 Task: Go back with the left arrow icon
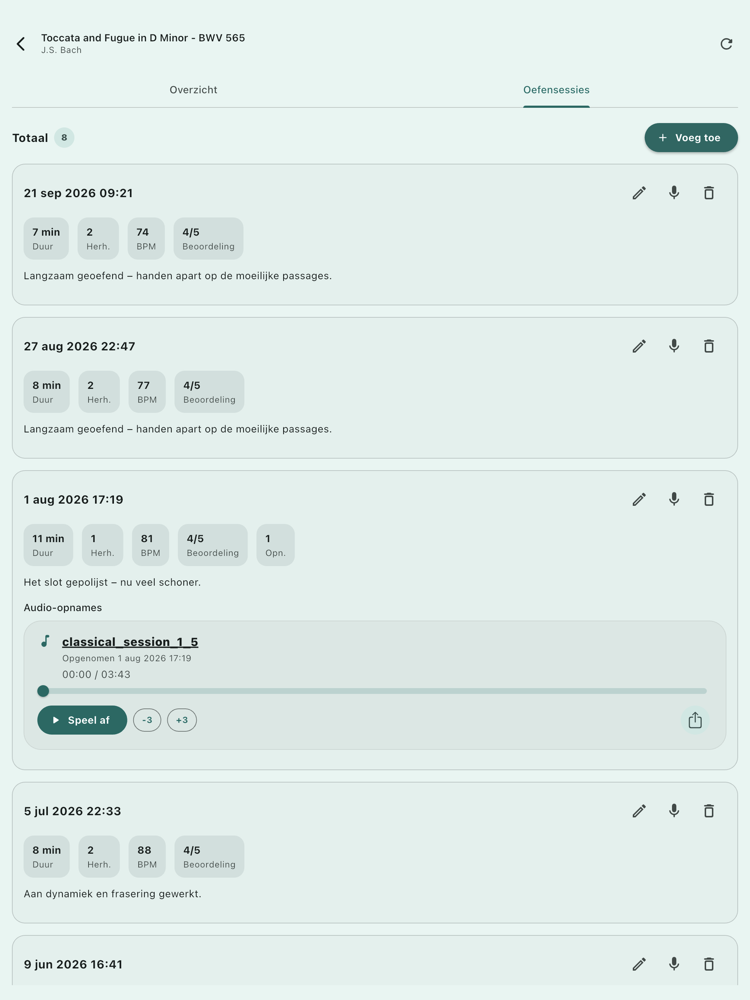[x=21, y=43]
